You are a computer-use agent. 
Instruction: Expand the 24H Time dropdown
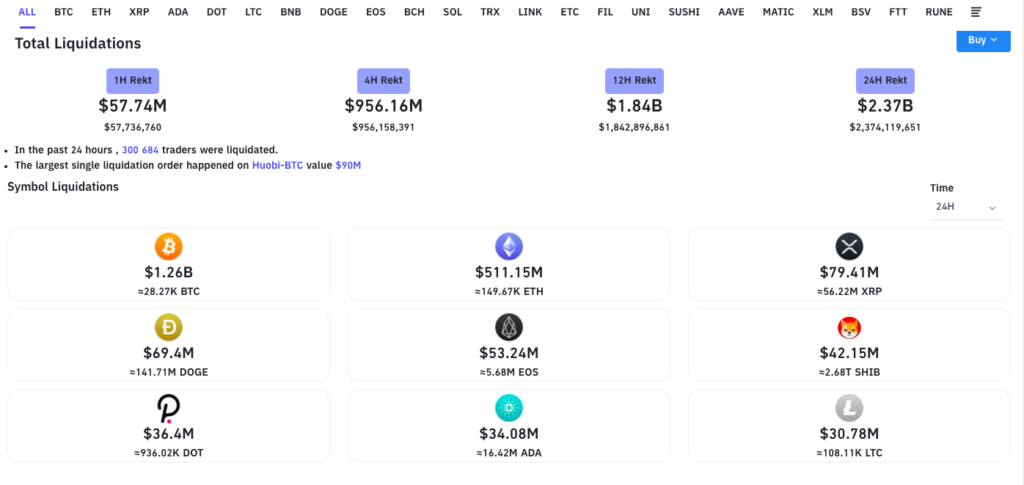coord(965,207)
